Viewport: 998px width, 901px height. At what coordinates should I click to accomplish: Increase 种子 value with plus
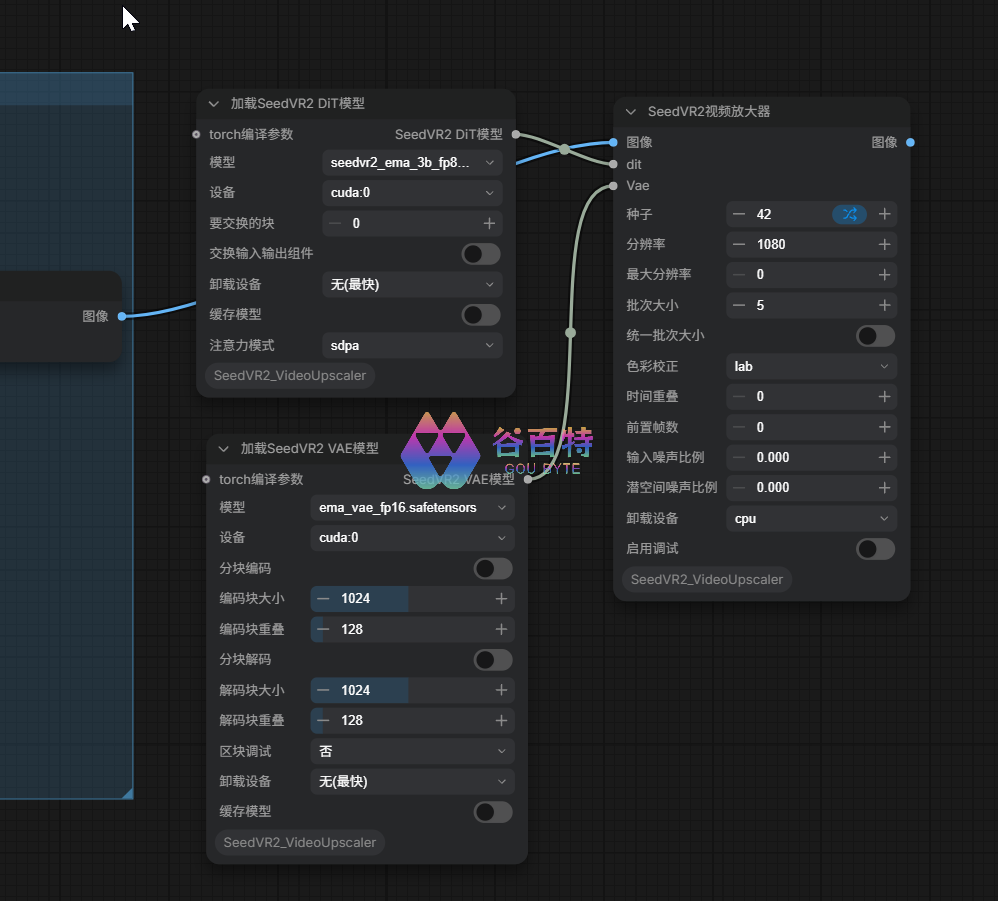click(884, 214)
